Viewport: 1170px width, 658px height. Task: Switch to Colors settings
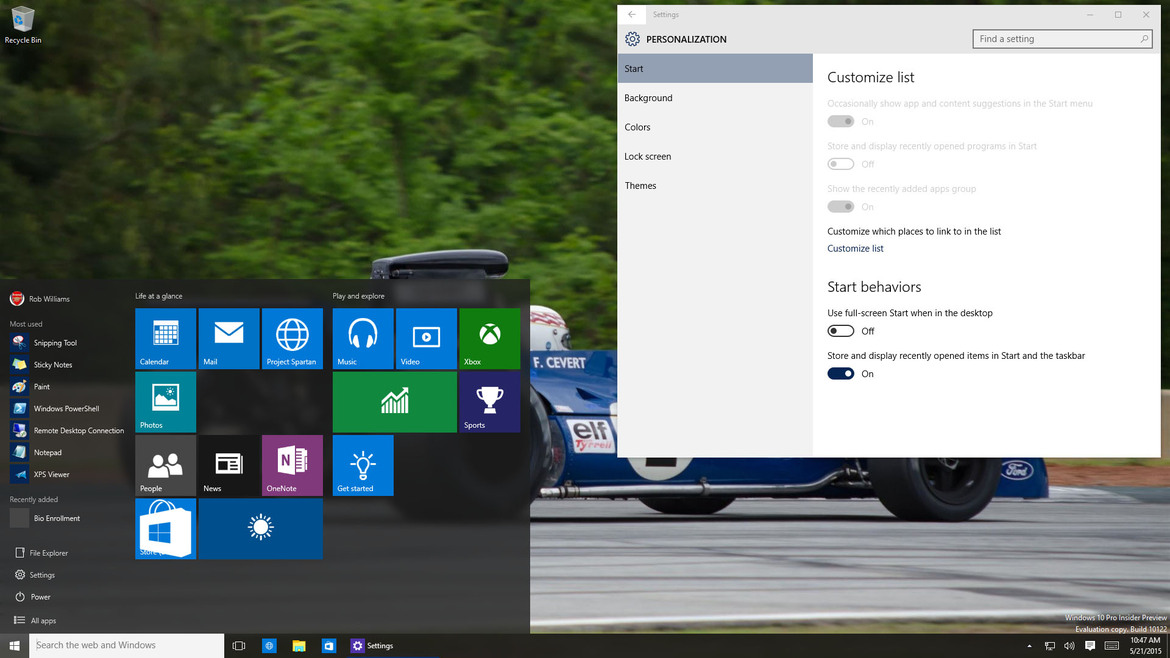coord(715,127)
